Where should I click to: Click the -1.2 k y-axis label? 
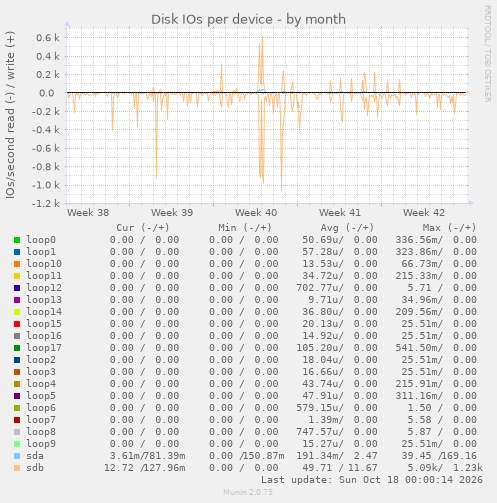46,203
